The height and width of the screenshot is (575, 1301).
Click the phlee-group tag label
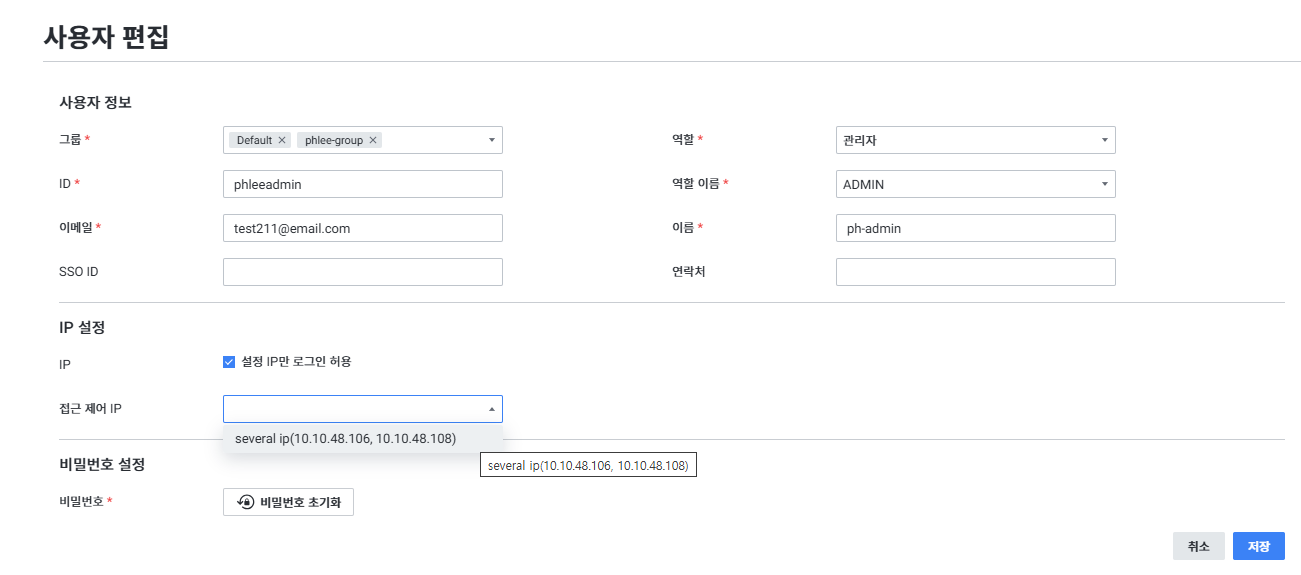tap(334, 141)
